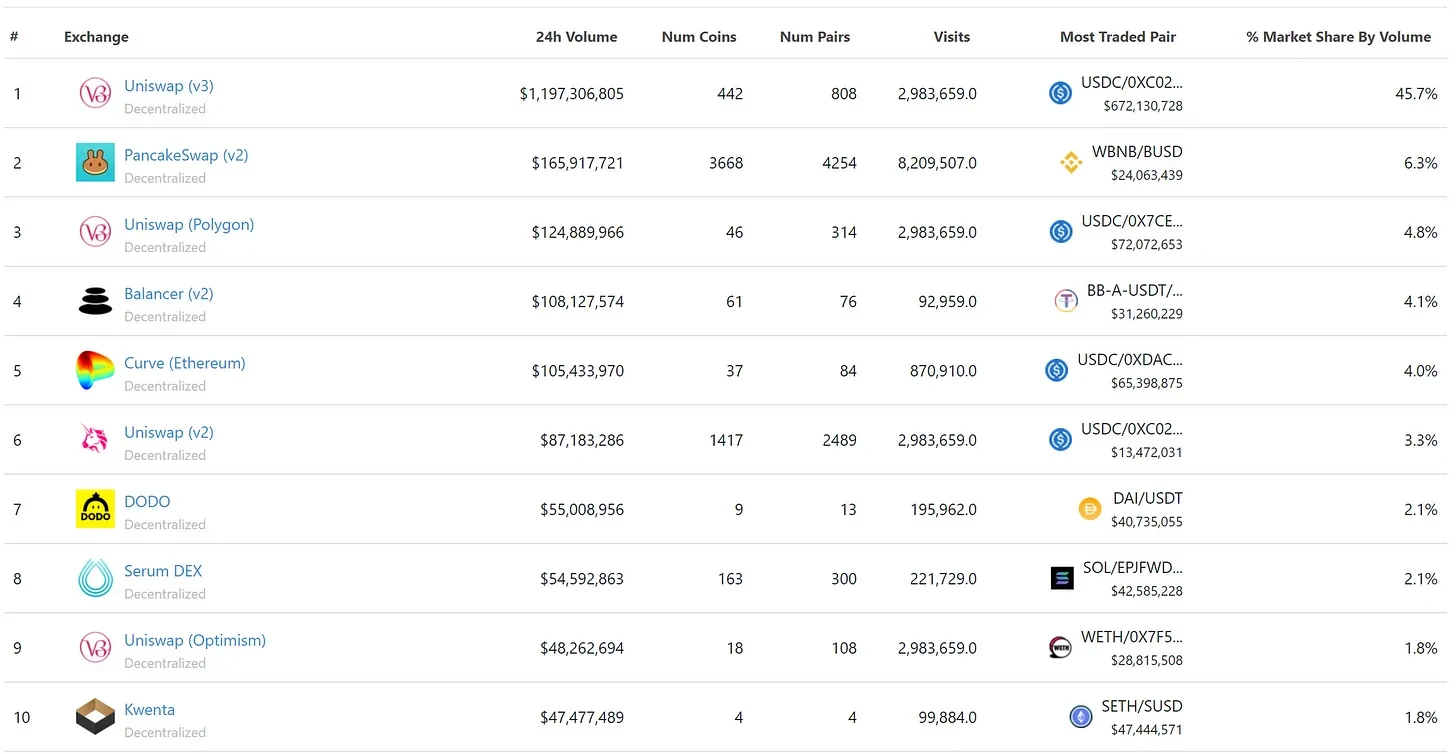
Task: Sort by the # rank column header
Action: pos(14,37)
